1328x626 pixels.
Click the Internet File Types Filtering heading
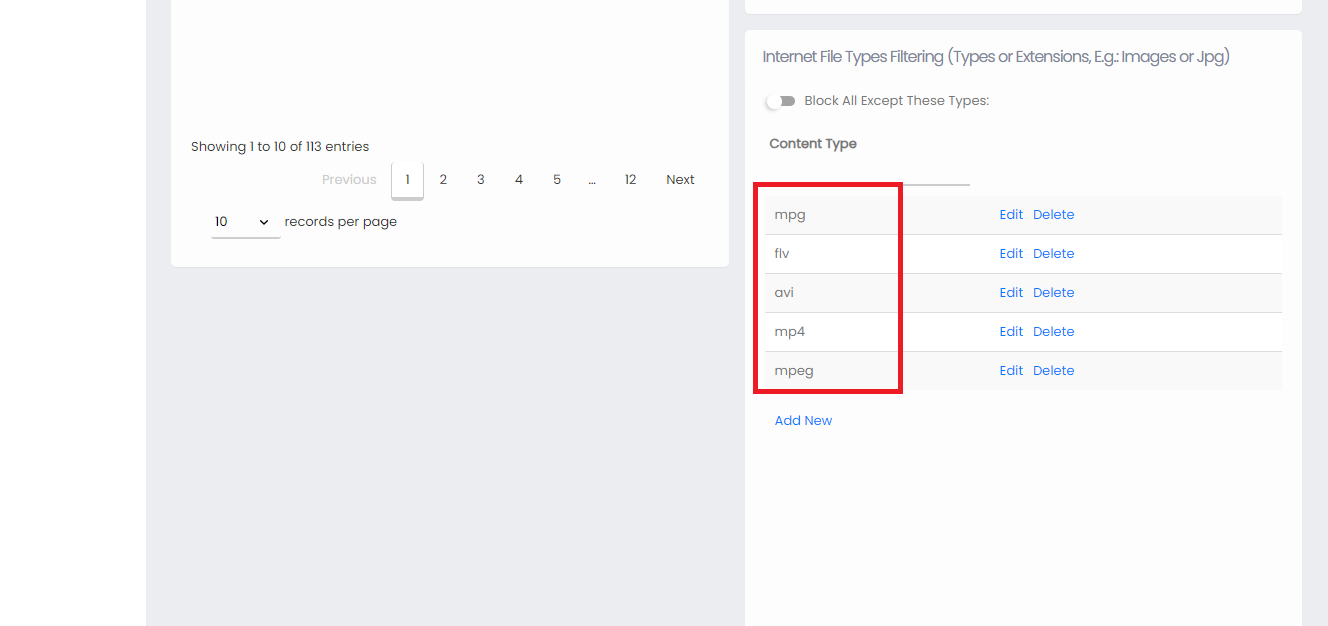pyautogui.click(x=996, y=57)
